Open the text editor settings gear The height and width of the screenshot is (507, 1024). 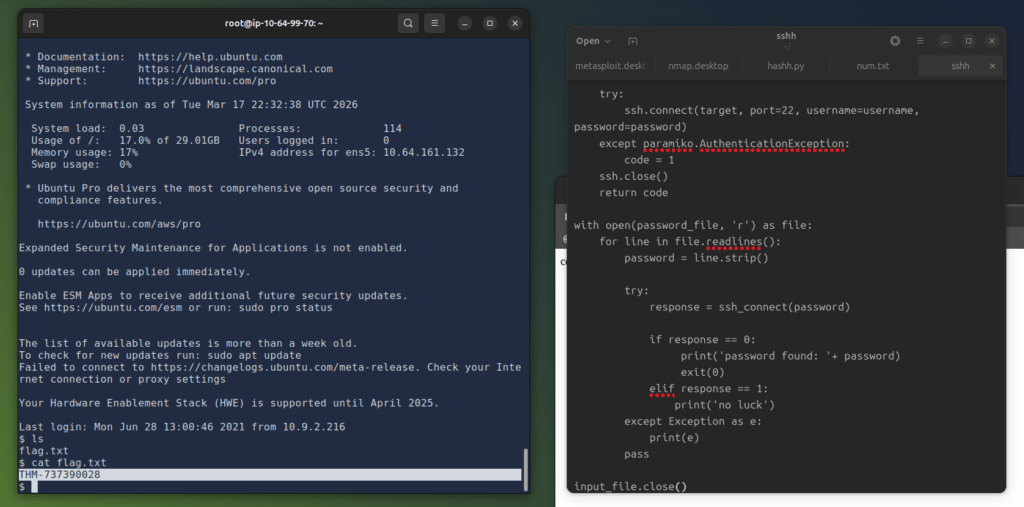pyautogui.click(x=895, y=41)
